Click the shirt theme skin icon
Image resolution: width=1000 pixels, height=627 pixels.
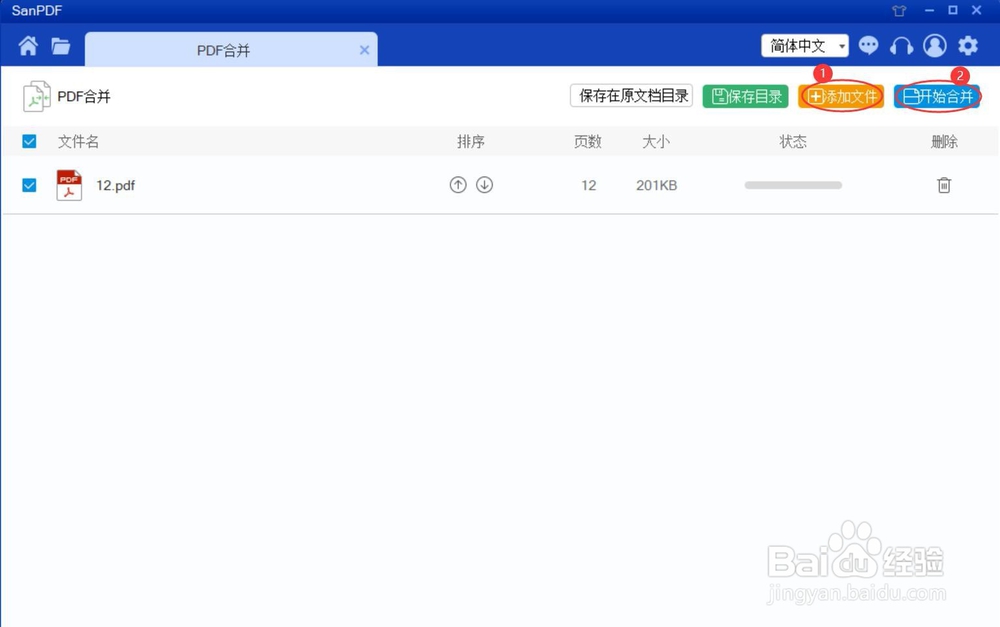tap(897, 10)
